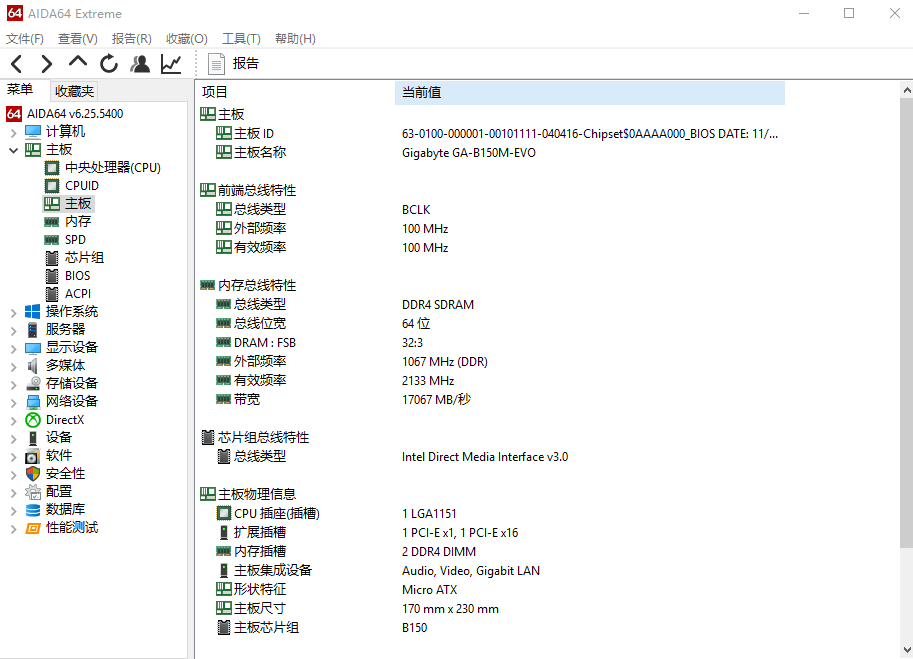Click the value Intel Direct Media Interface v3.0

point(484,457)
